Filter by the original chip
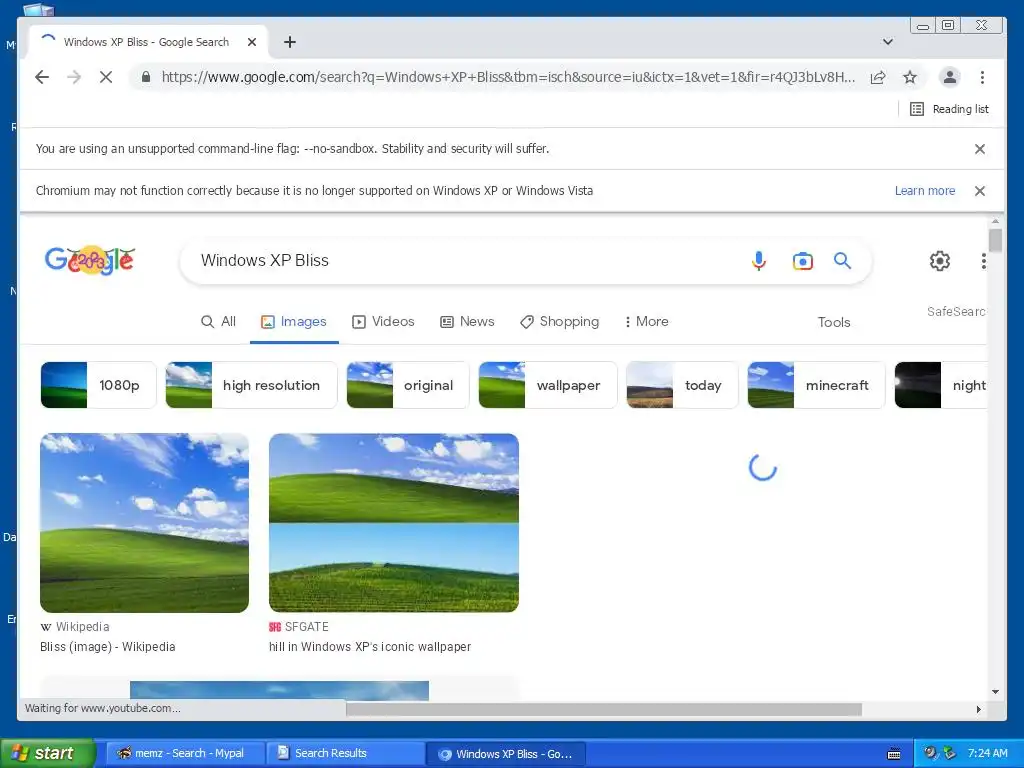Screen dimensions: 1024x768 [x=408, y=385]
